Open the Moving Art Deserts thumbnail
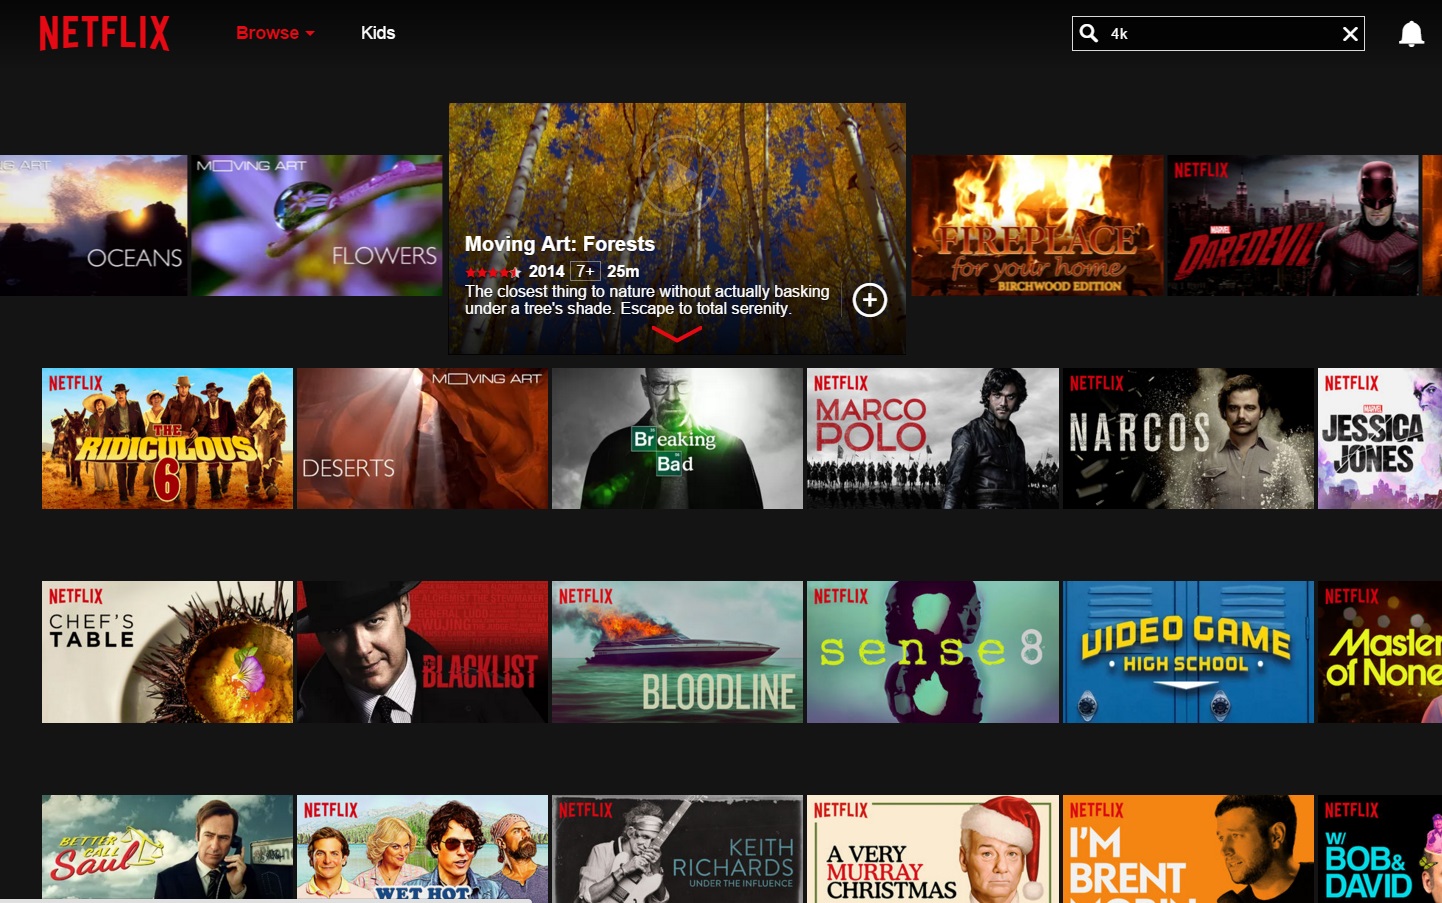The image size is (1442, 903). coord(422,438)
